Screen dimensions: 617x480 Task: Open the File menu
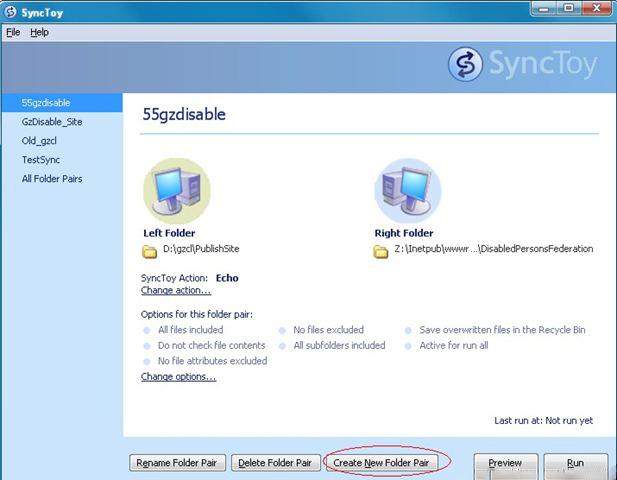13,32
